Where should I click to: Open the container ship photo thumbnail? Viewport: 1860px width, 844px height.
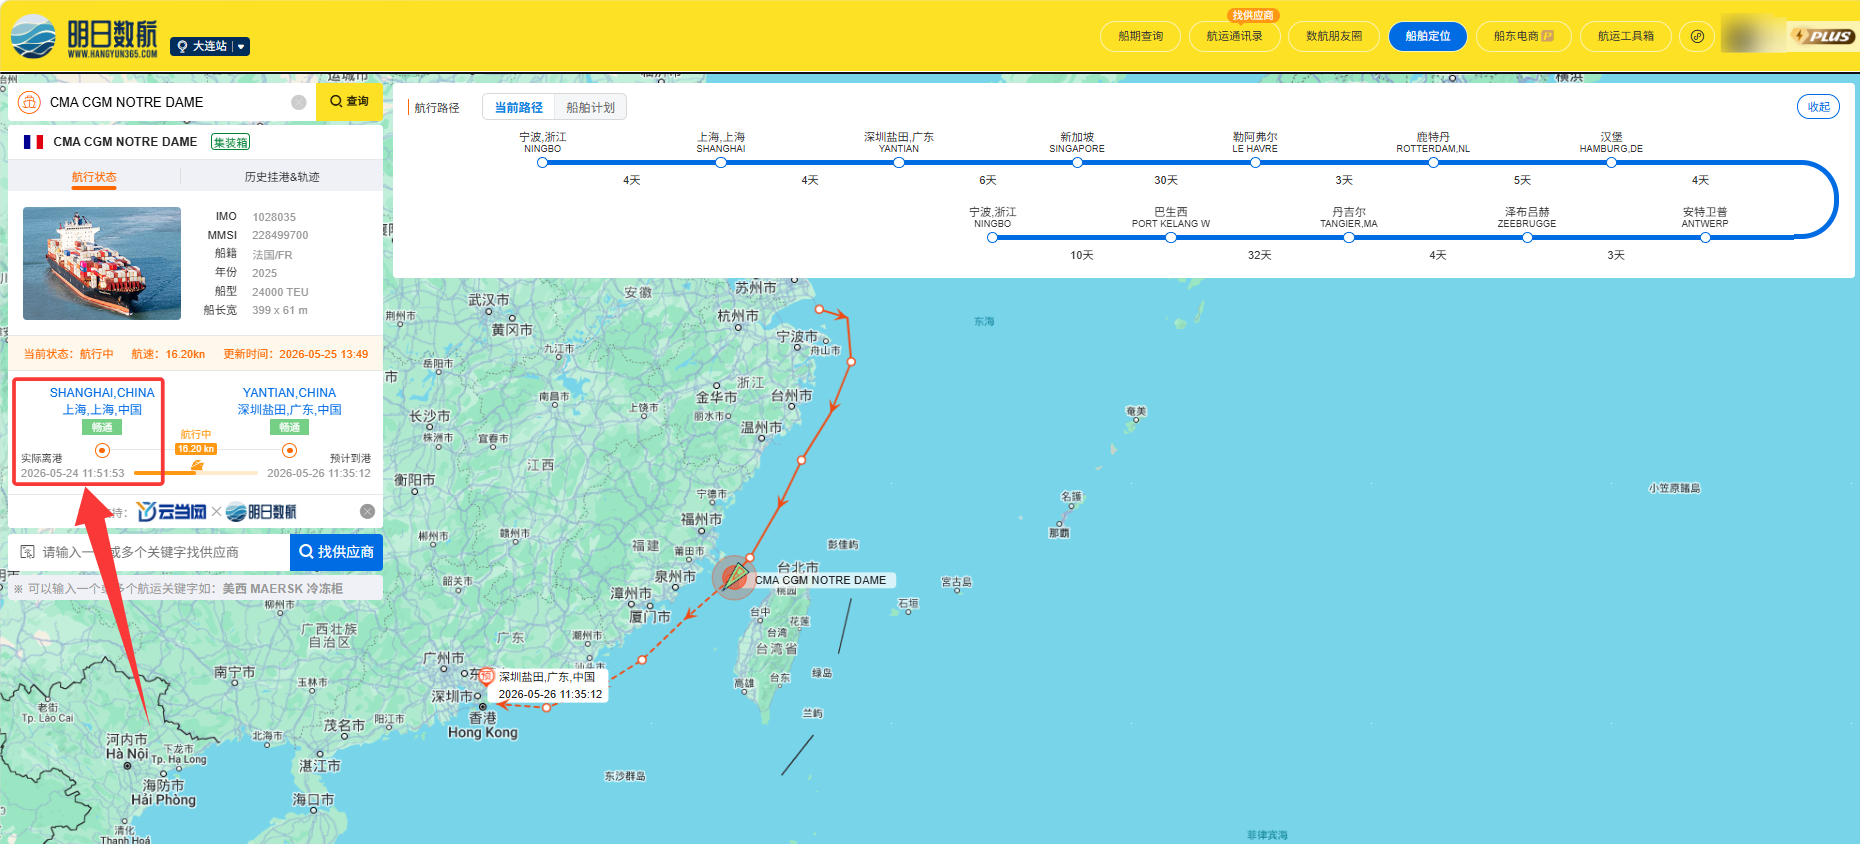click(x=102, y=263)
